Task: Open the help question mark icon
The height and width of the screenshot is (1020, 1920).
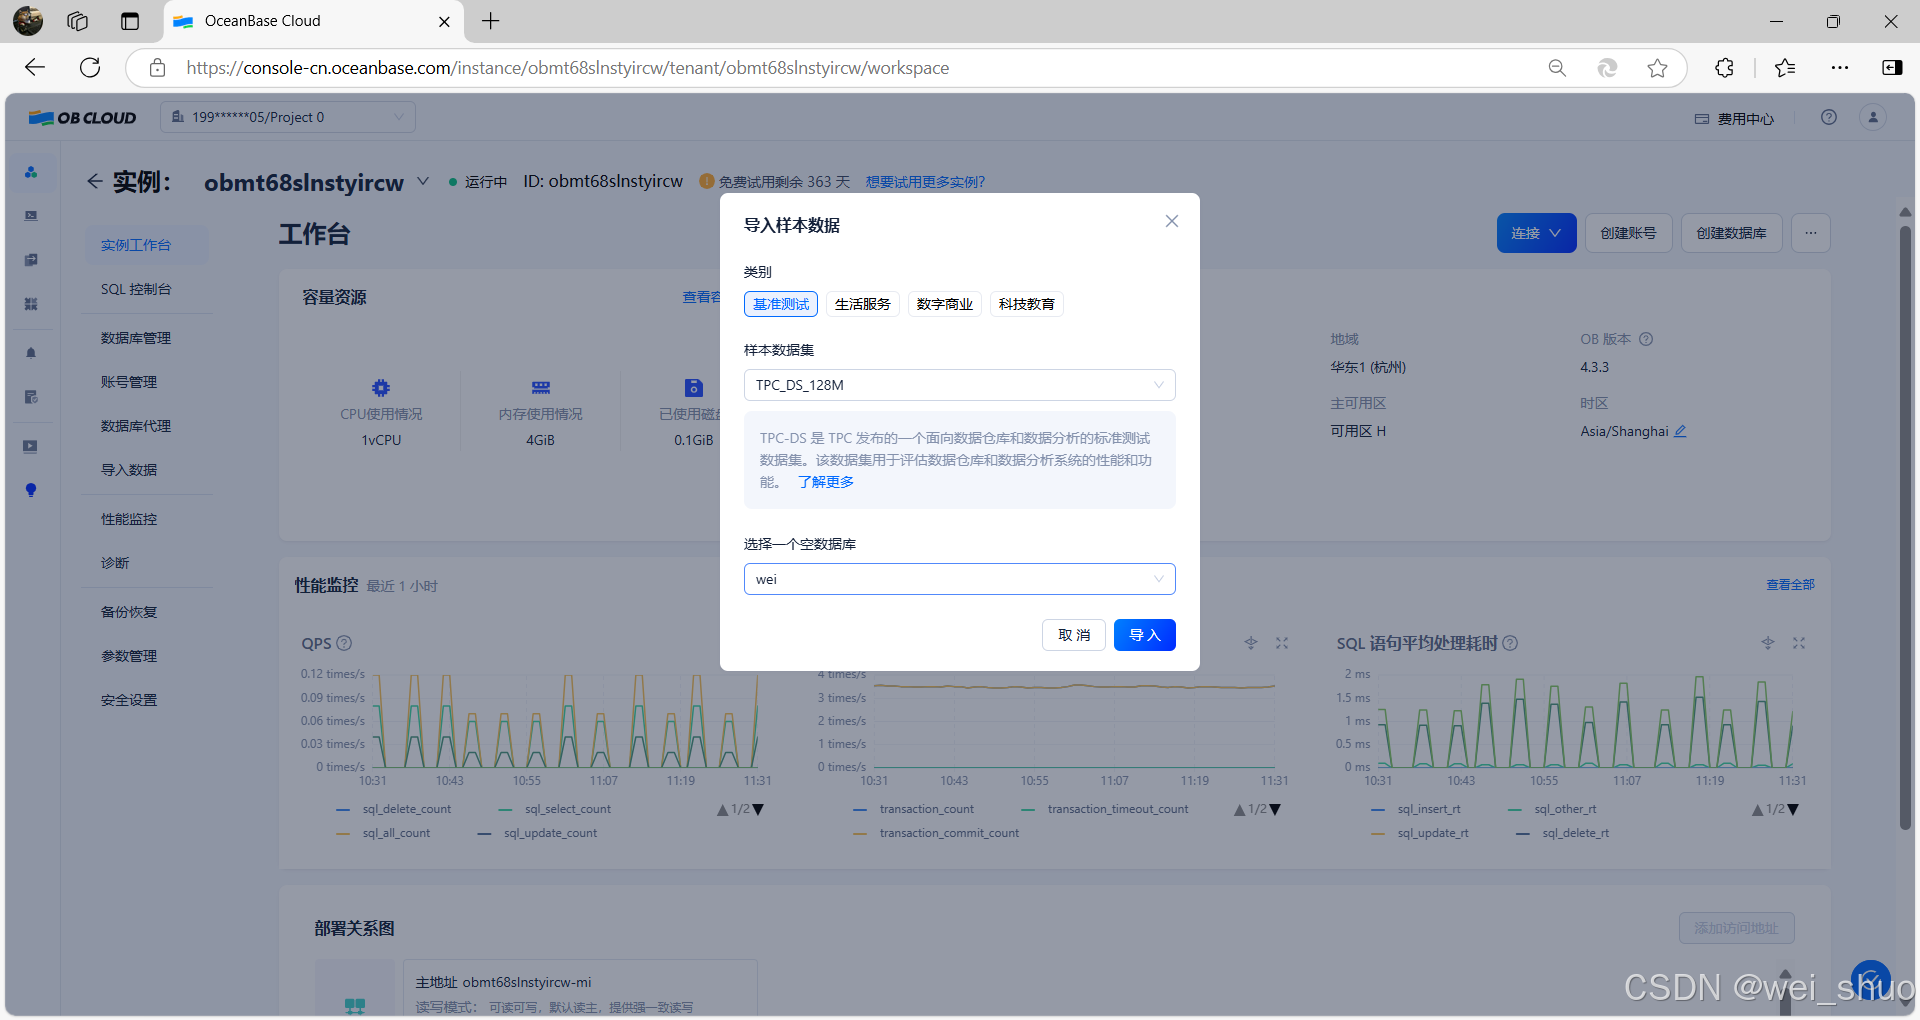Action: pyautogui.click(x=1829, y=117)
